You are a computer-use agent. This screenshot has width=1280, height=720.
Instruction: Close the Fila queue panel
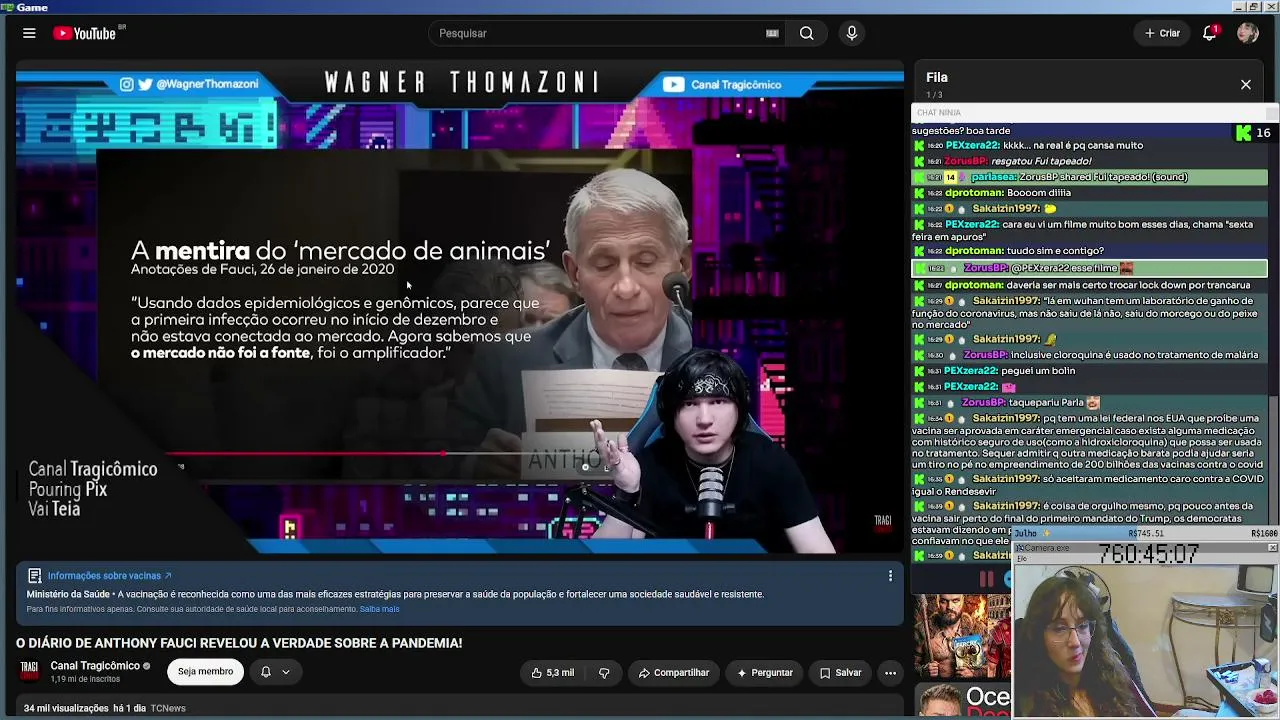pyautogui.click(x=1246, y=85)
